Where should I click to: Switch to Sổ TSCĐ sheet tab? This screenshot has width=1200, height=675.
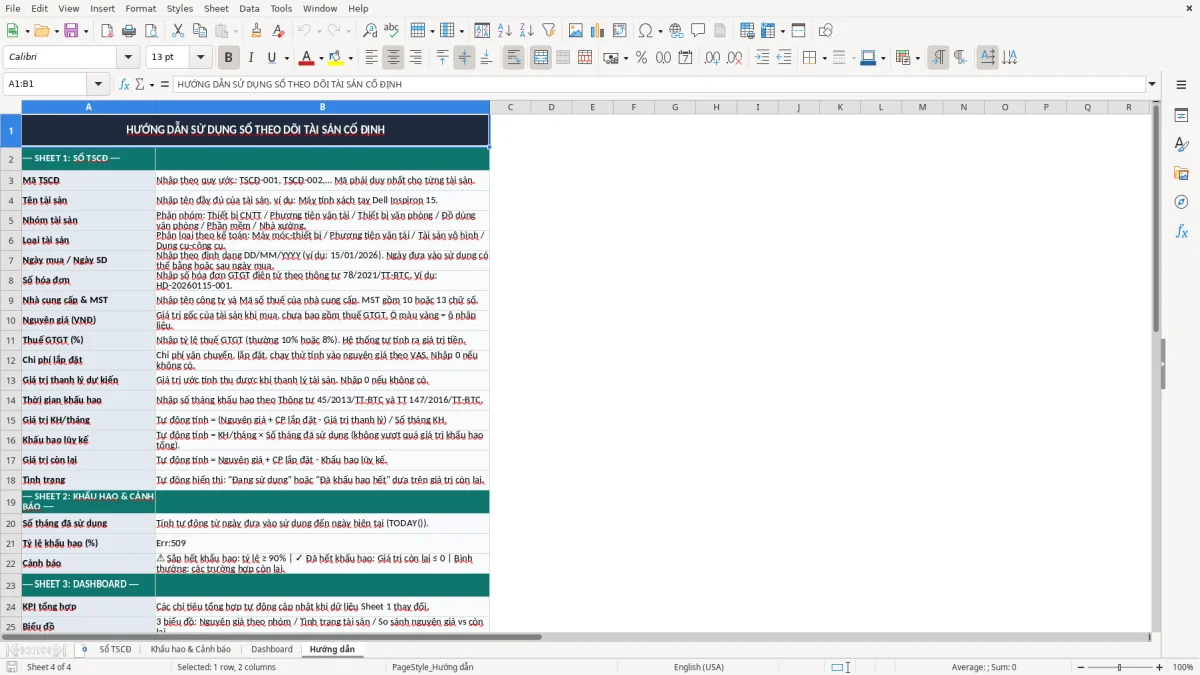point(115,649)
